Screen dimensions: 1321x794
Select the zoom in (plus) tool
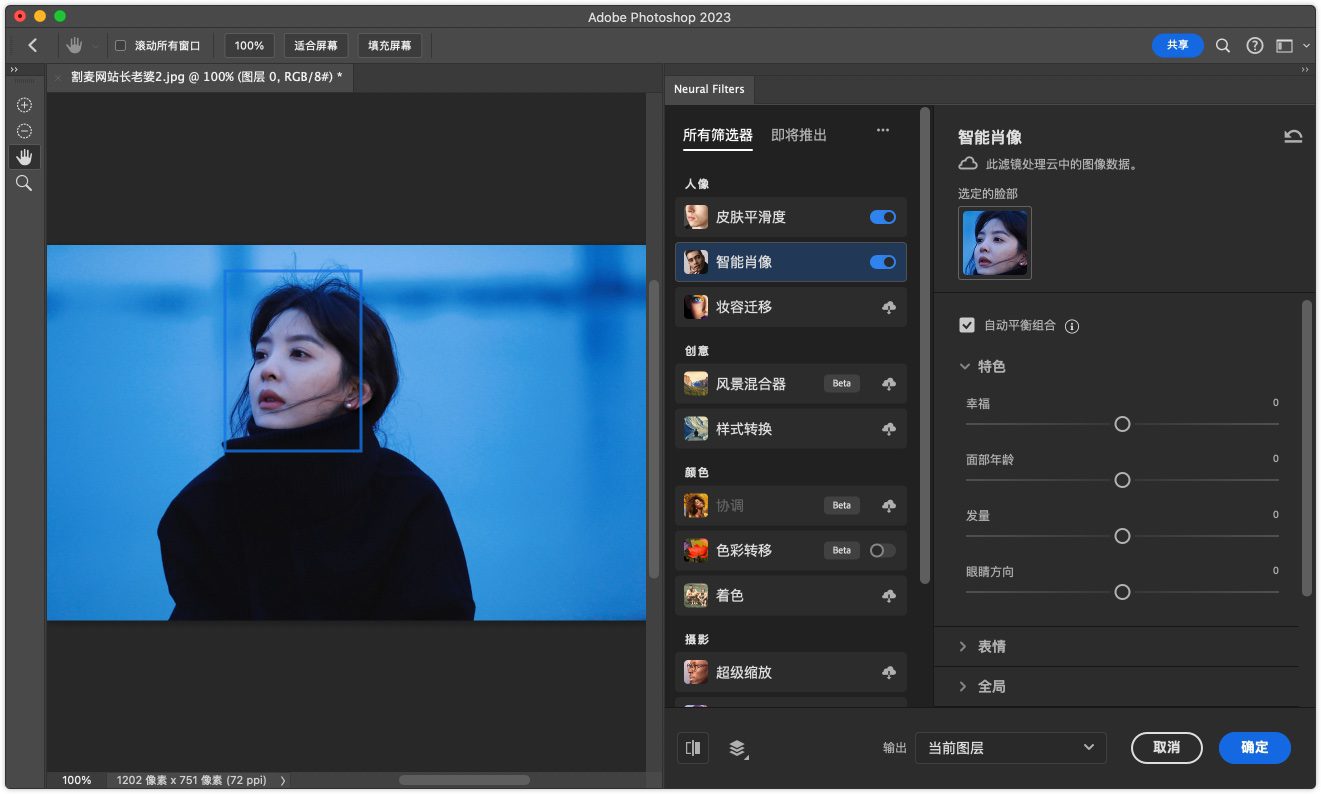tap(25, 105)
